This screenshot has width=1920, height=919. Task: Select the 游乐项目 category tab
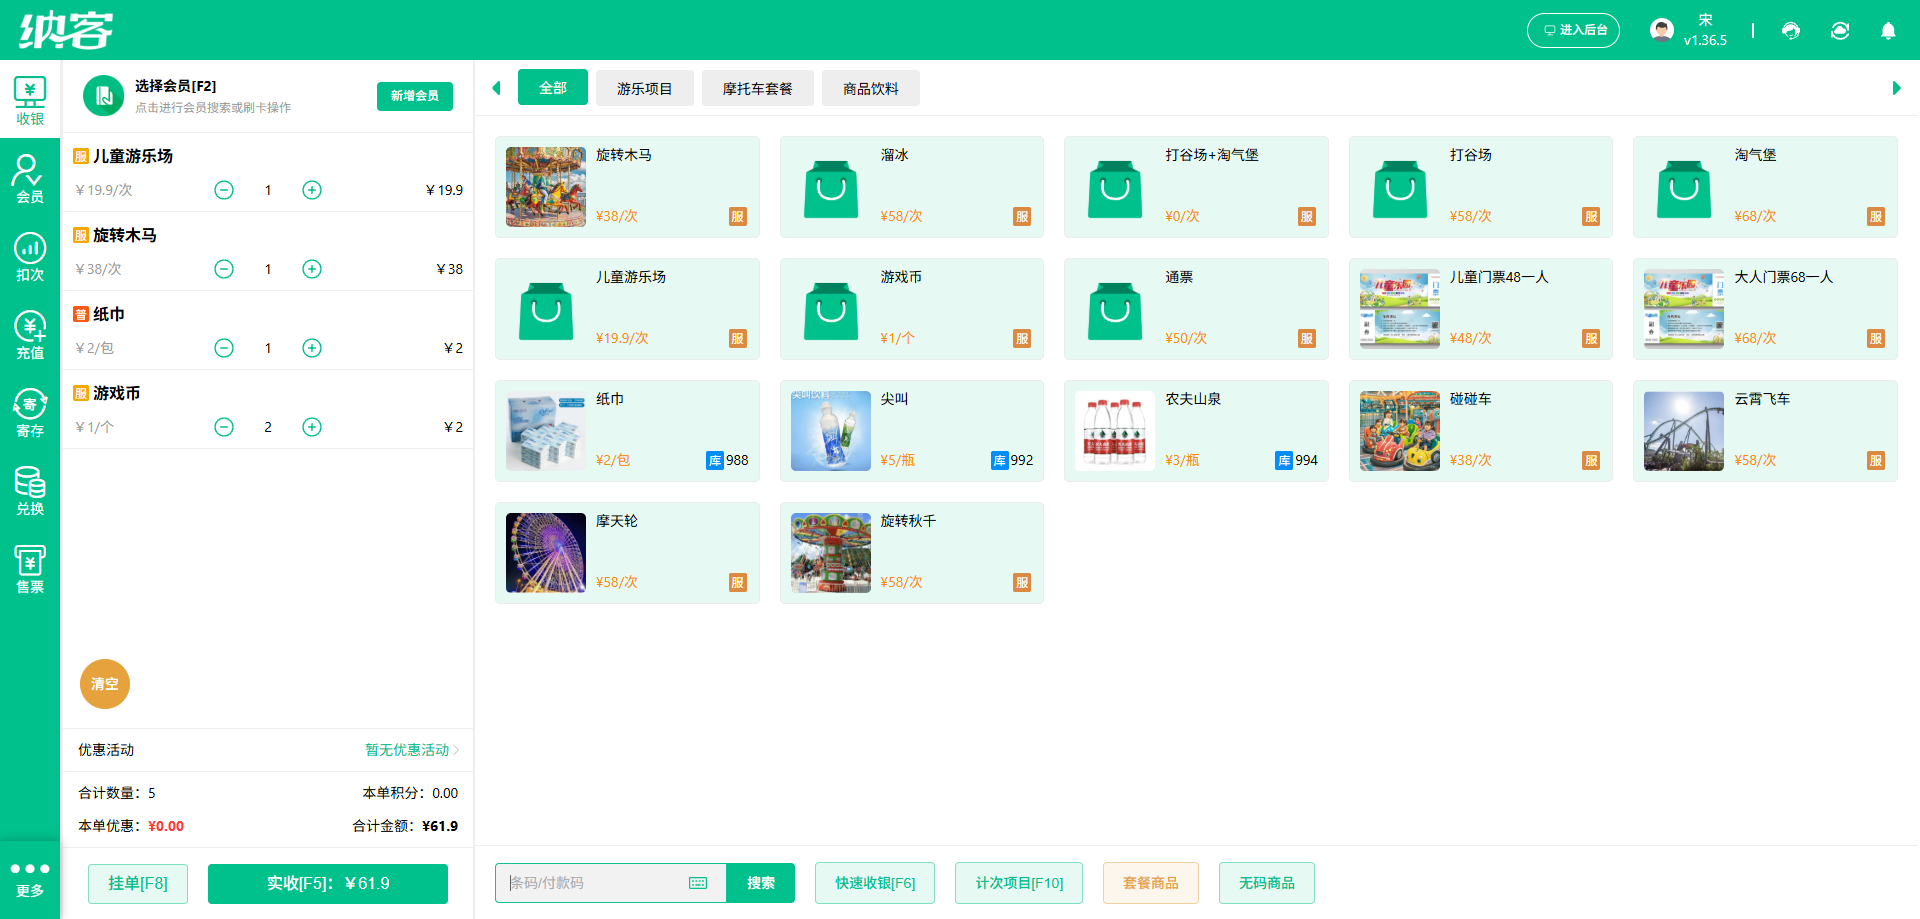(x=645, y=88)
